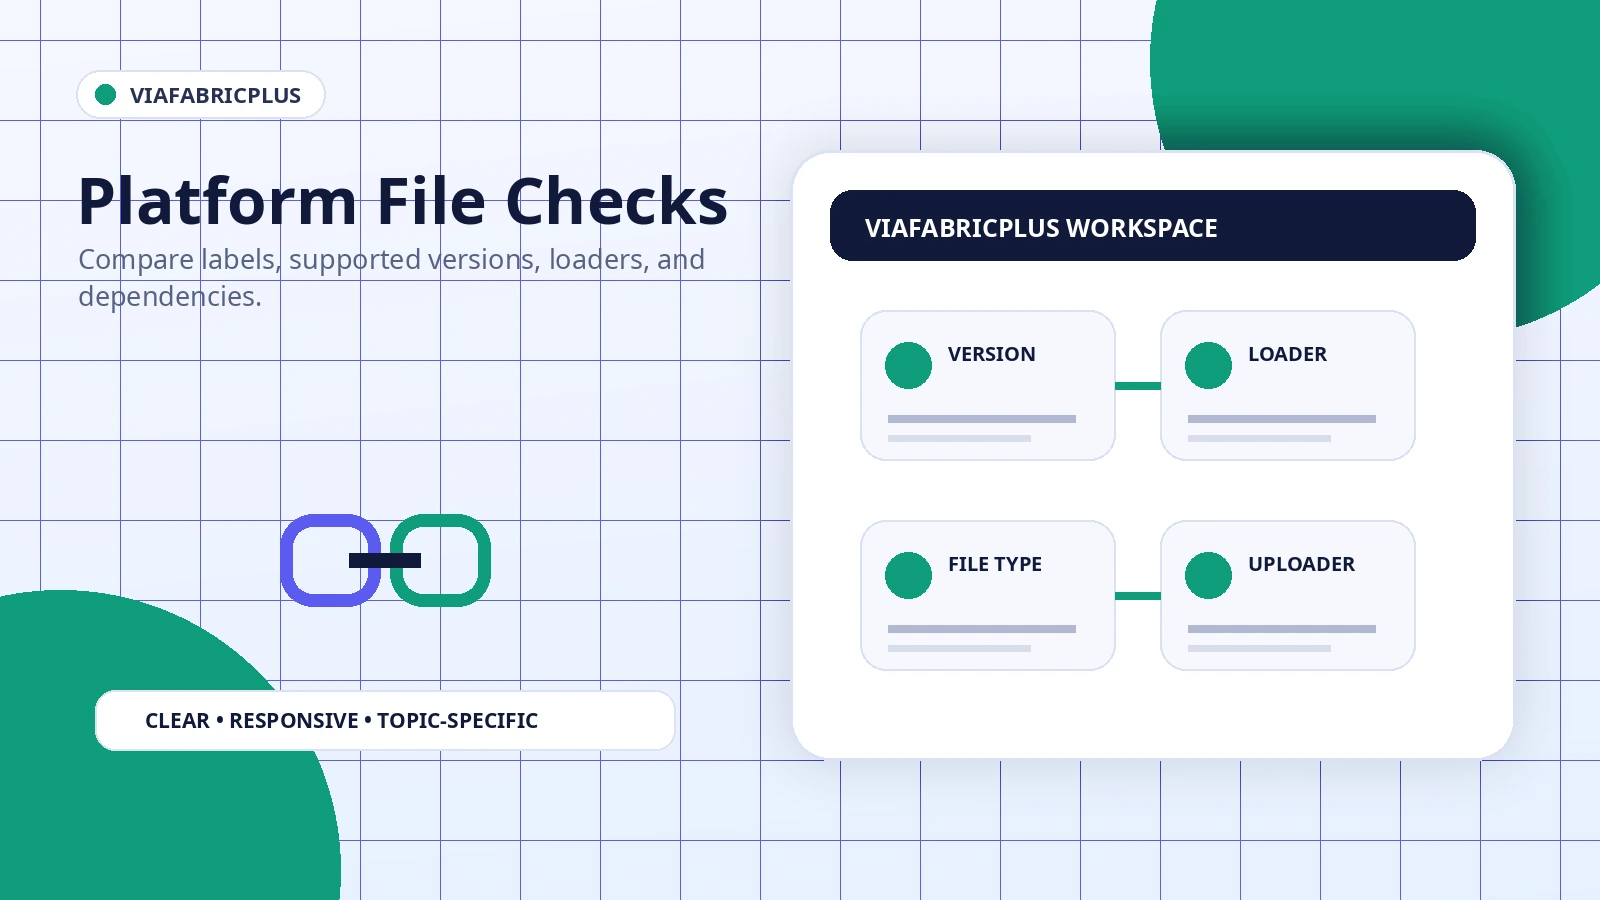Screen dimensions: 1600x900
Task: Open the LOADER card
Action: coord(1288,385)
